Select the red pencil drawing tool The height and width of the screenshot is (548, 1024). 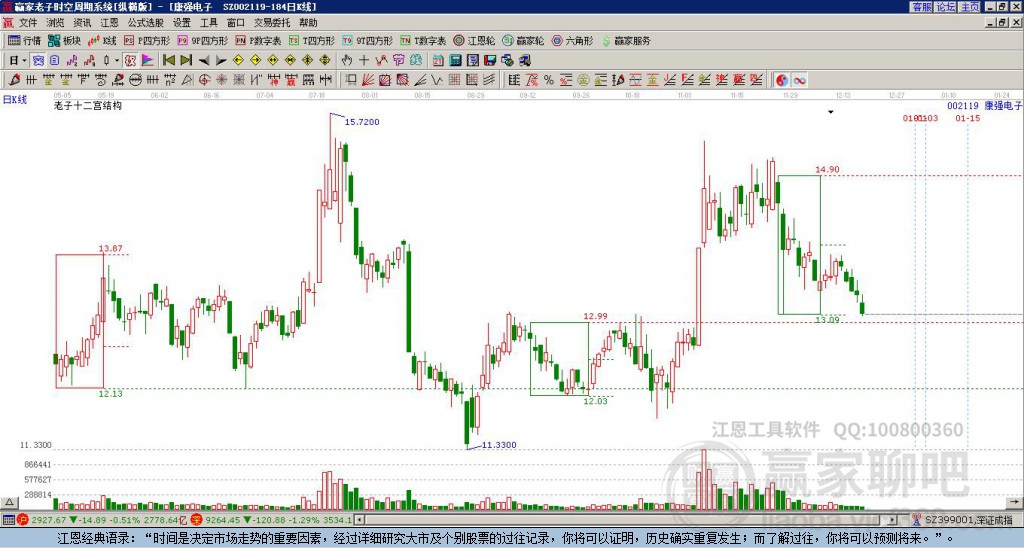tap(14, 80)
